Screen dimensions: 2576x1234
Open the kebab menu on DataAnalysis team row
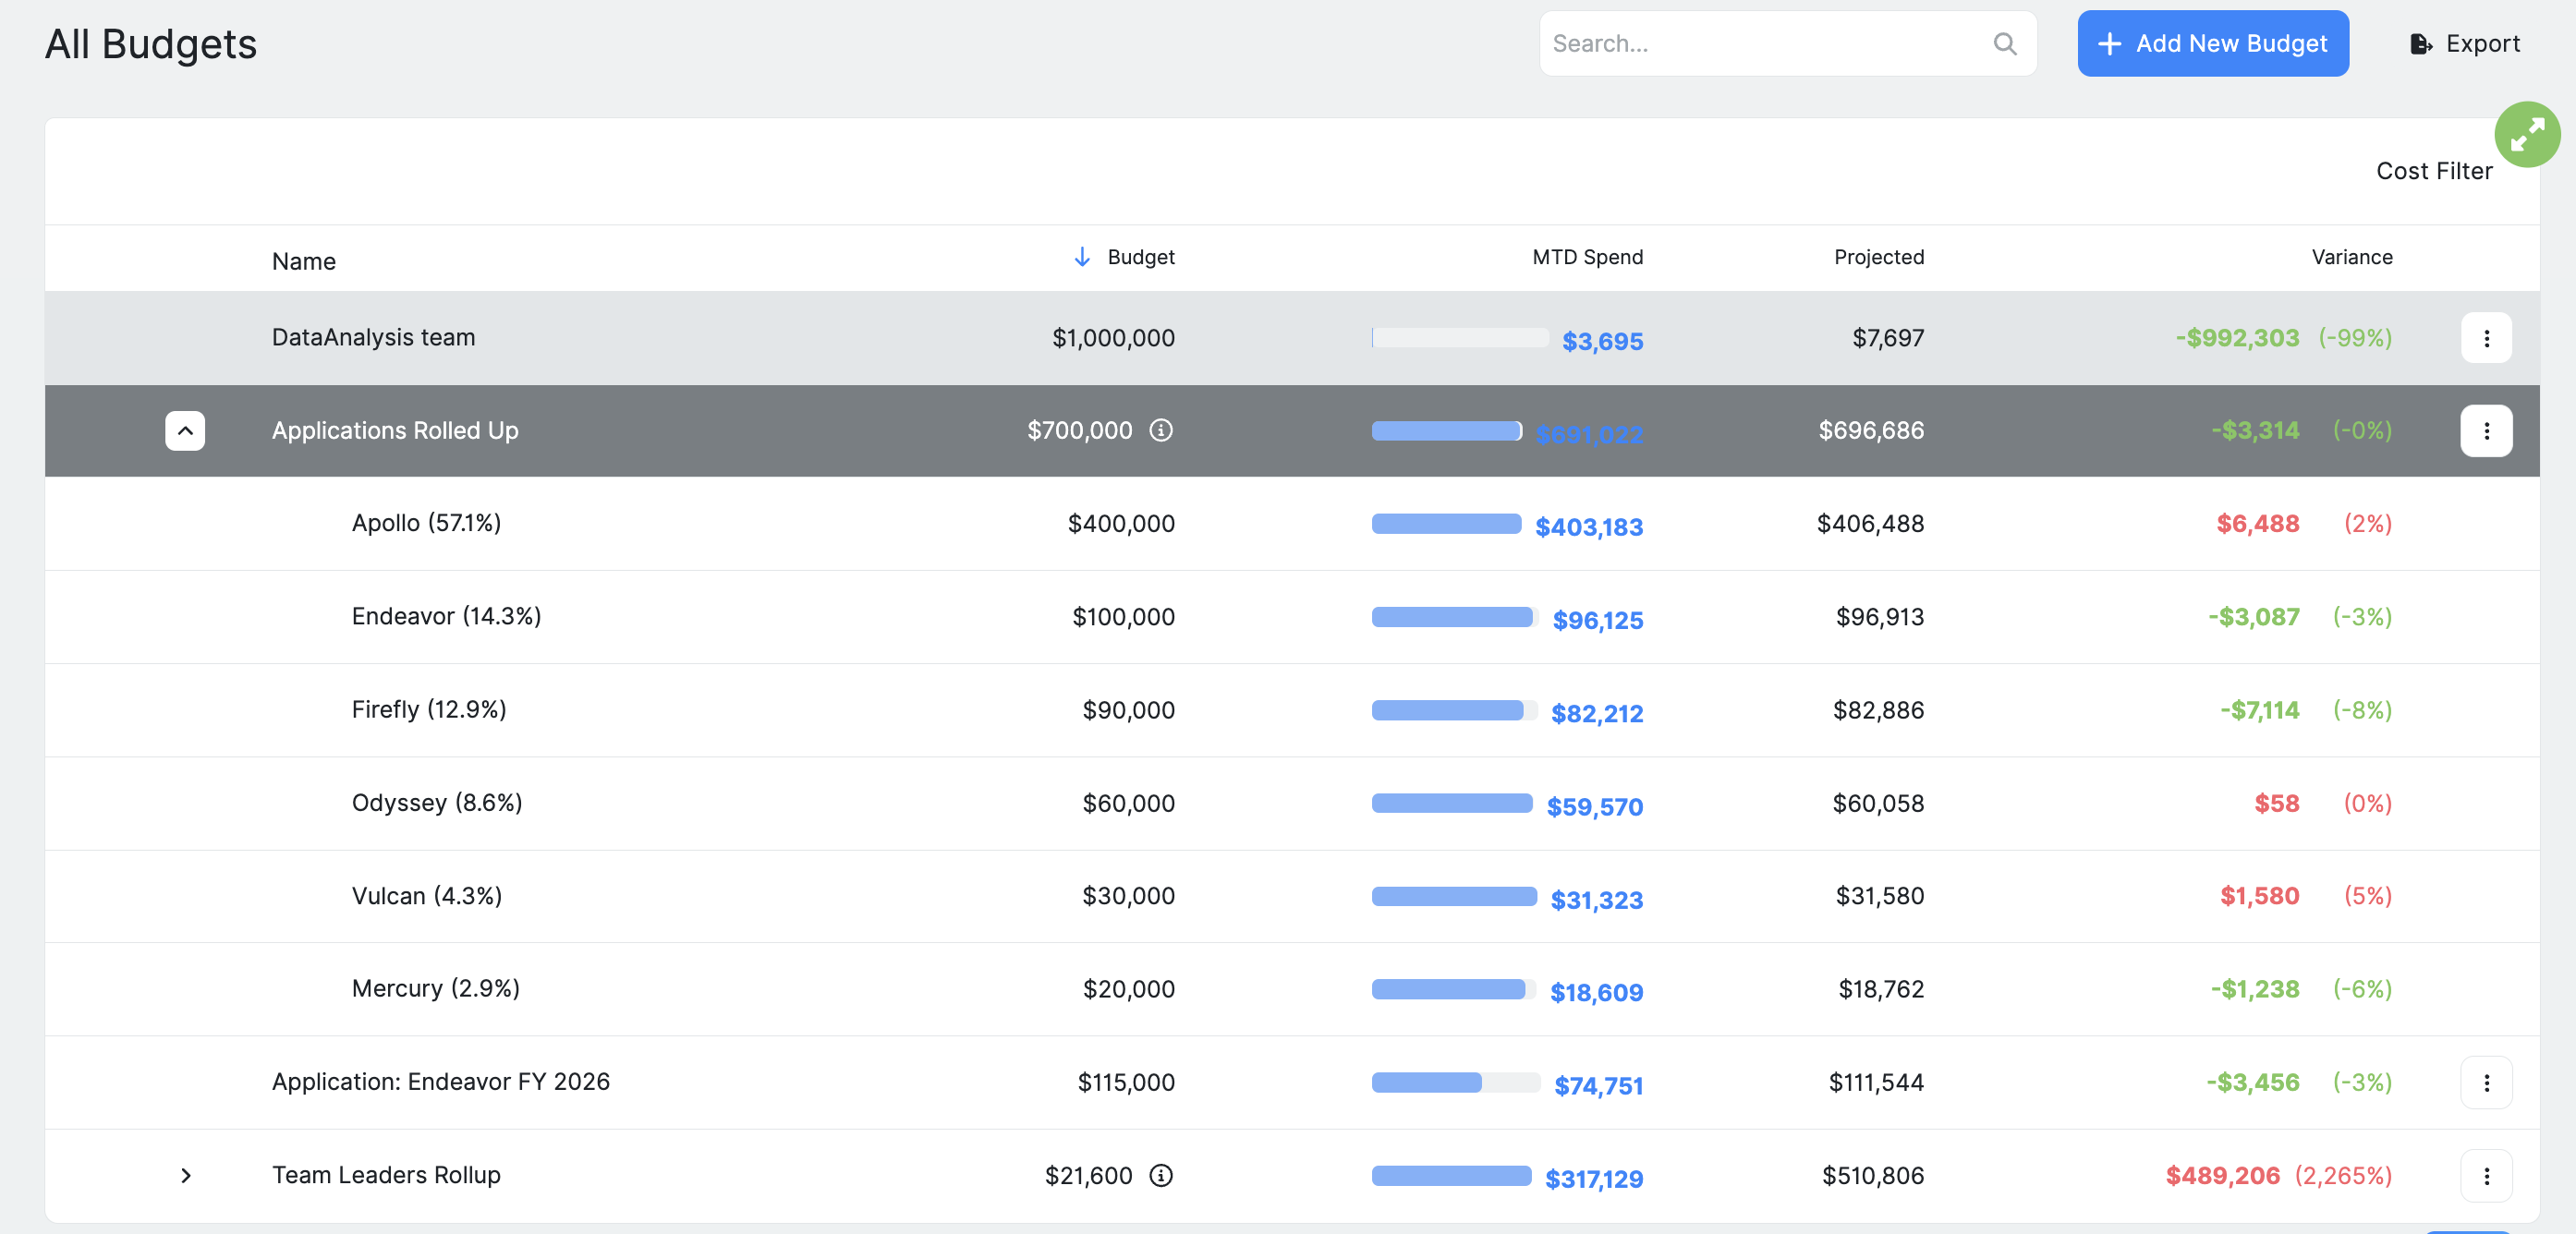(2486, 338)
